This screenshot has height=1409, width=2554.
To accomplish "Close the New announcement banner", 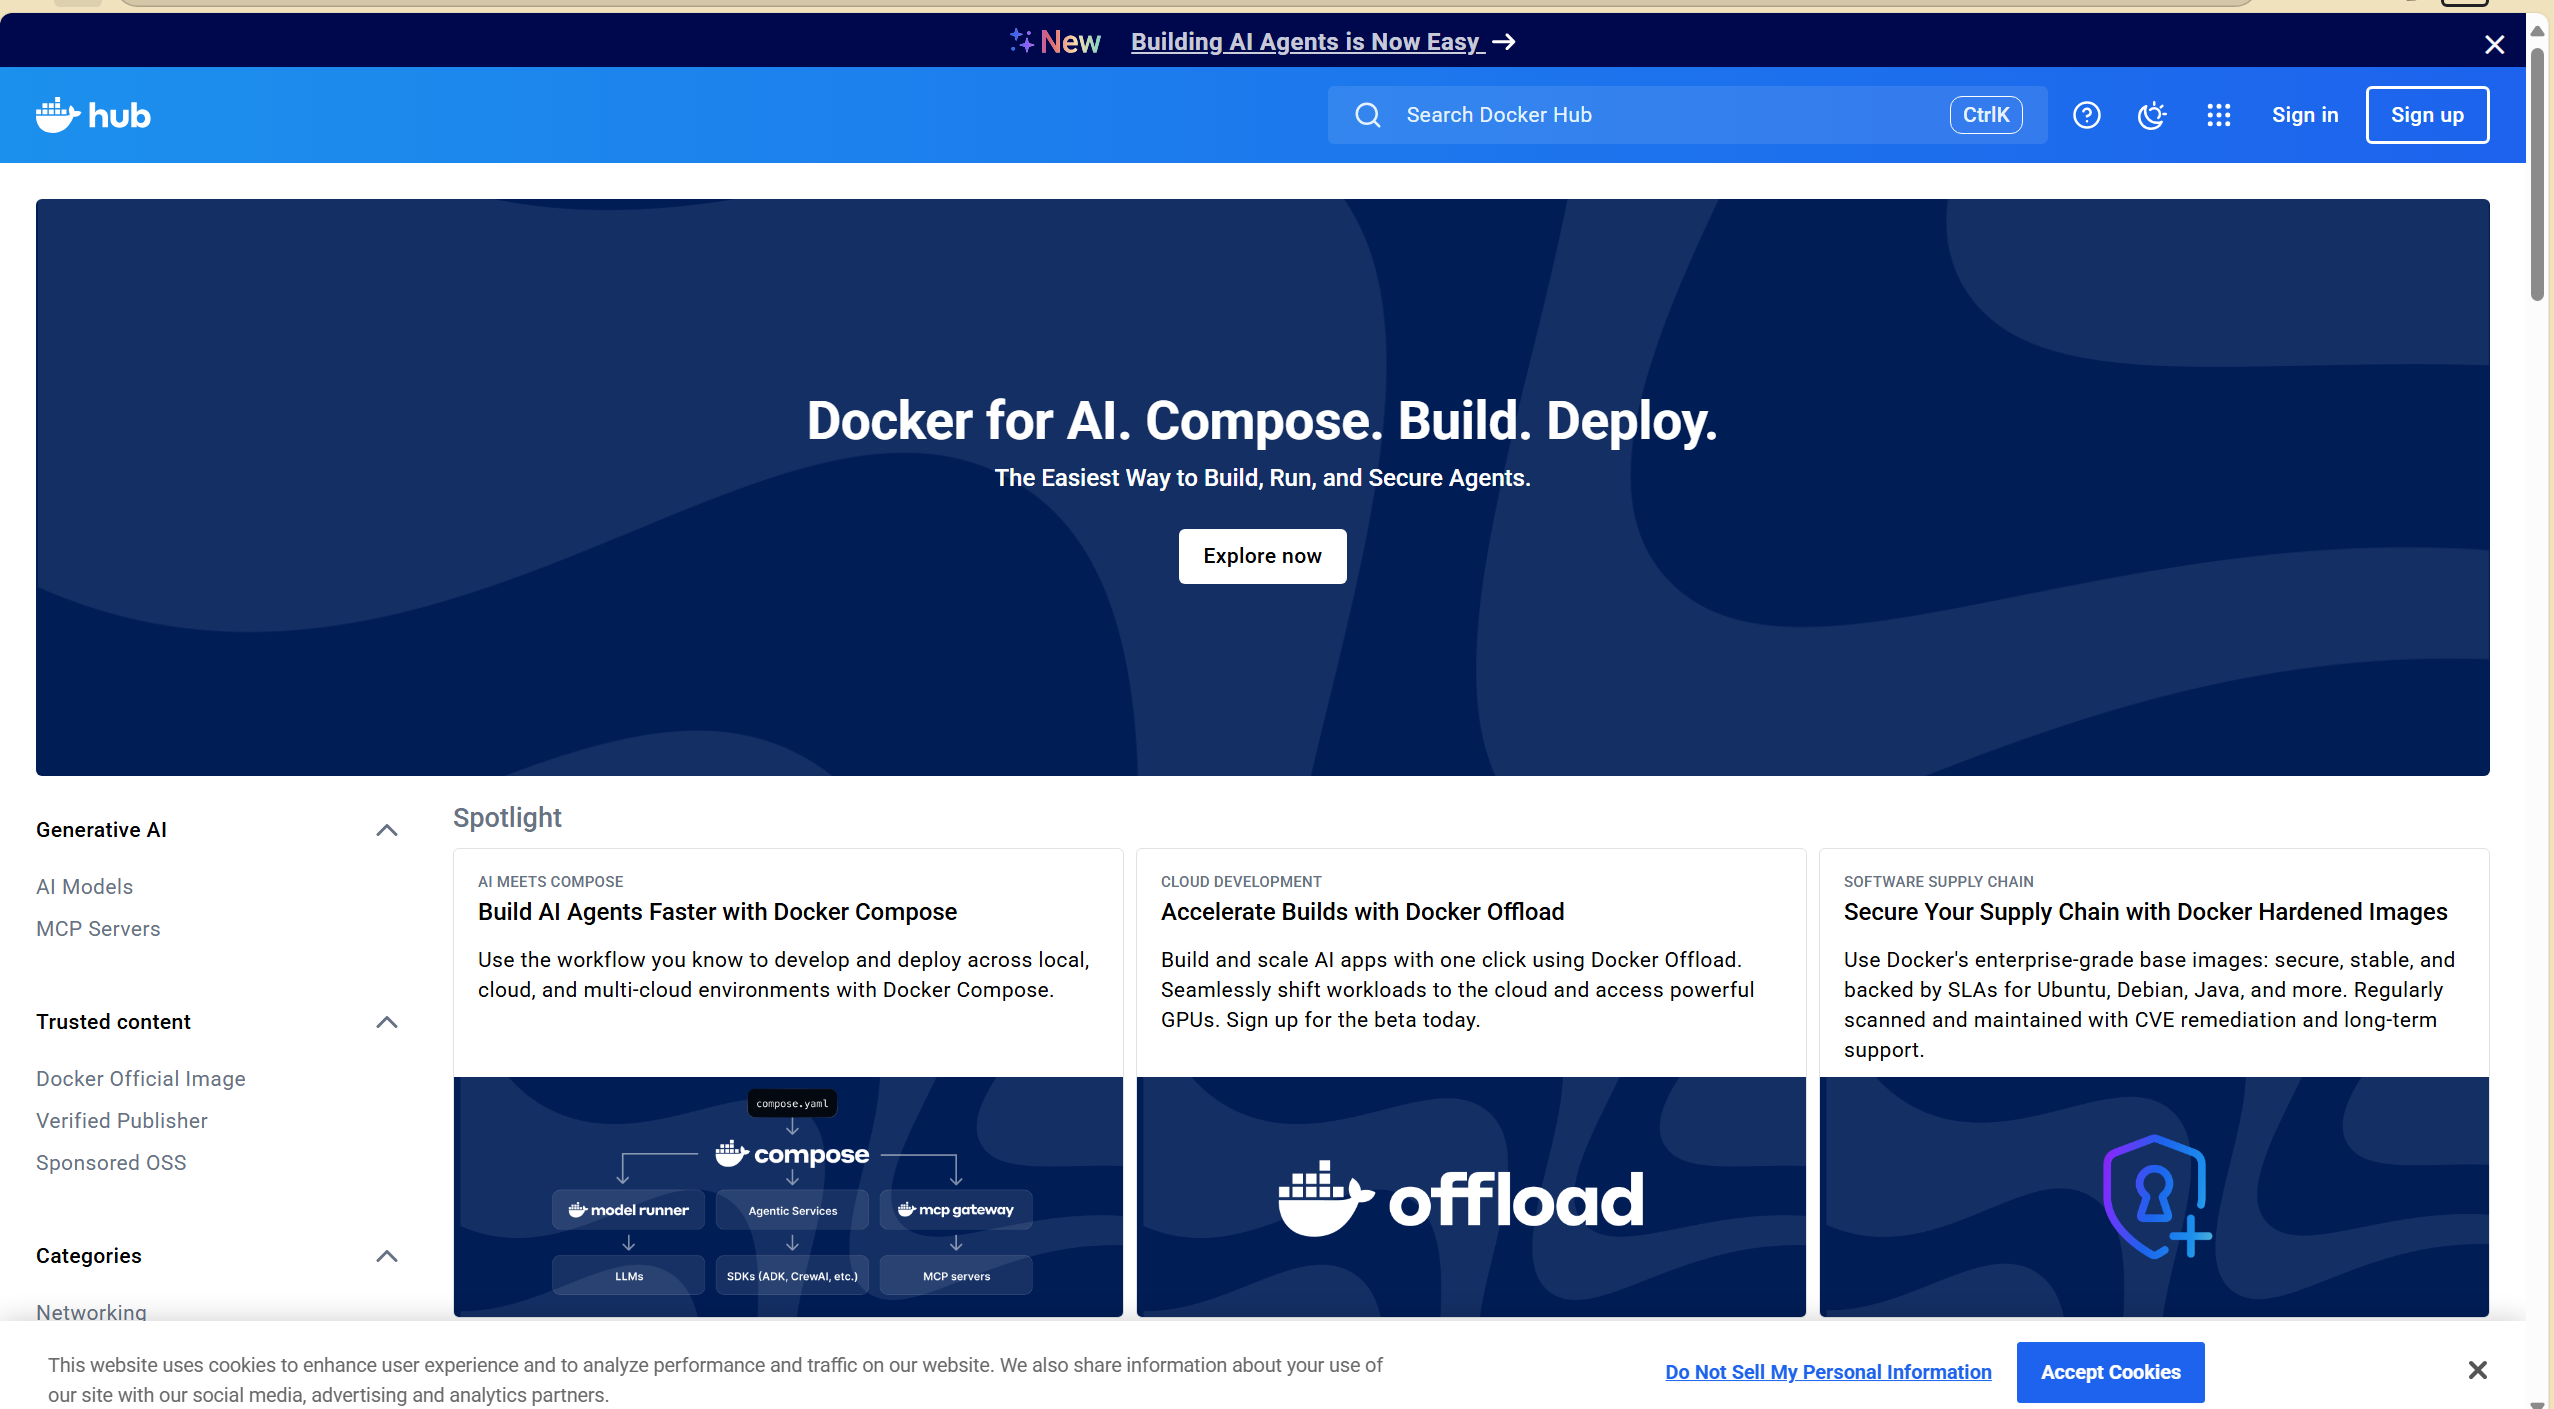I will (x=2494, y=44).
